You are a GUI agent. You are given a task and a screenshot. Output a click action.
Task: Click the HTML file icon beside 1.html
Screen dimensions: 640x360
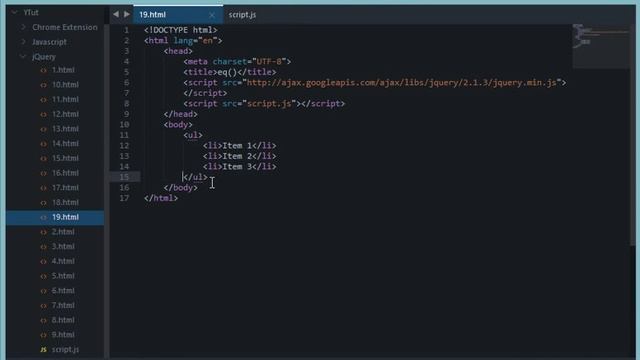click(x=44, y=70)
